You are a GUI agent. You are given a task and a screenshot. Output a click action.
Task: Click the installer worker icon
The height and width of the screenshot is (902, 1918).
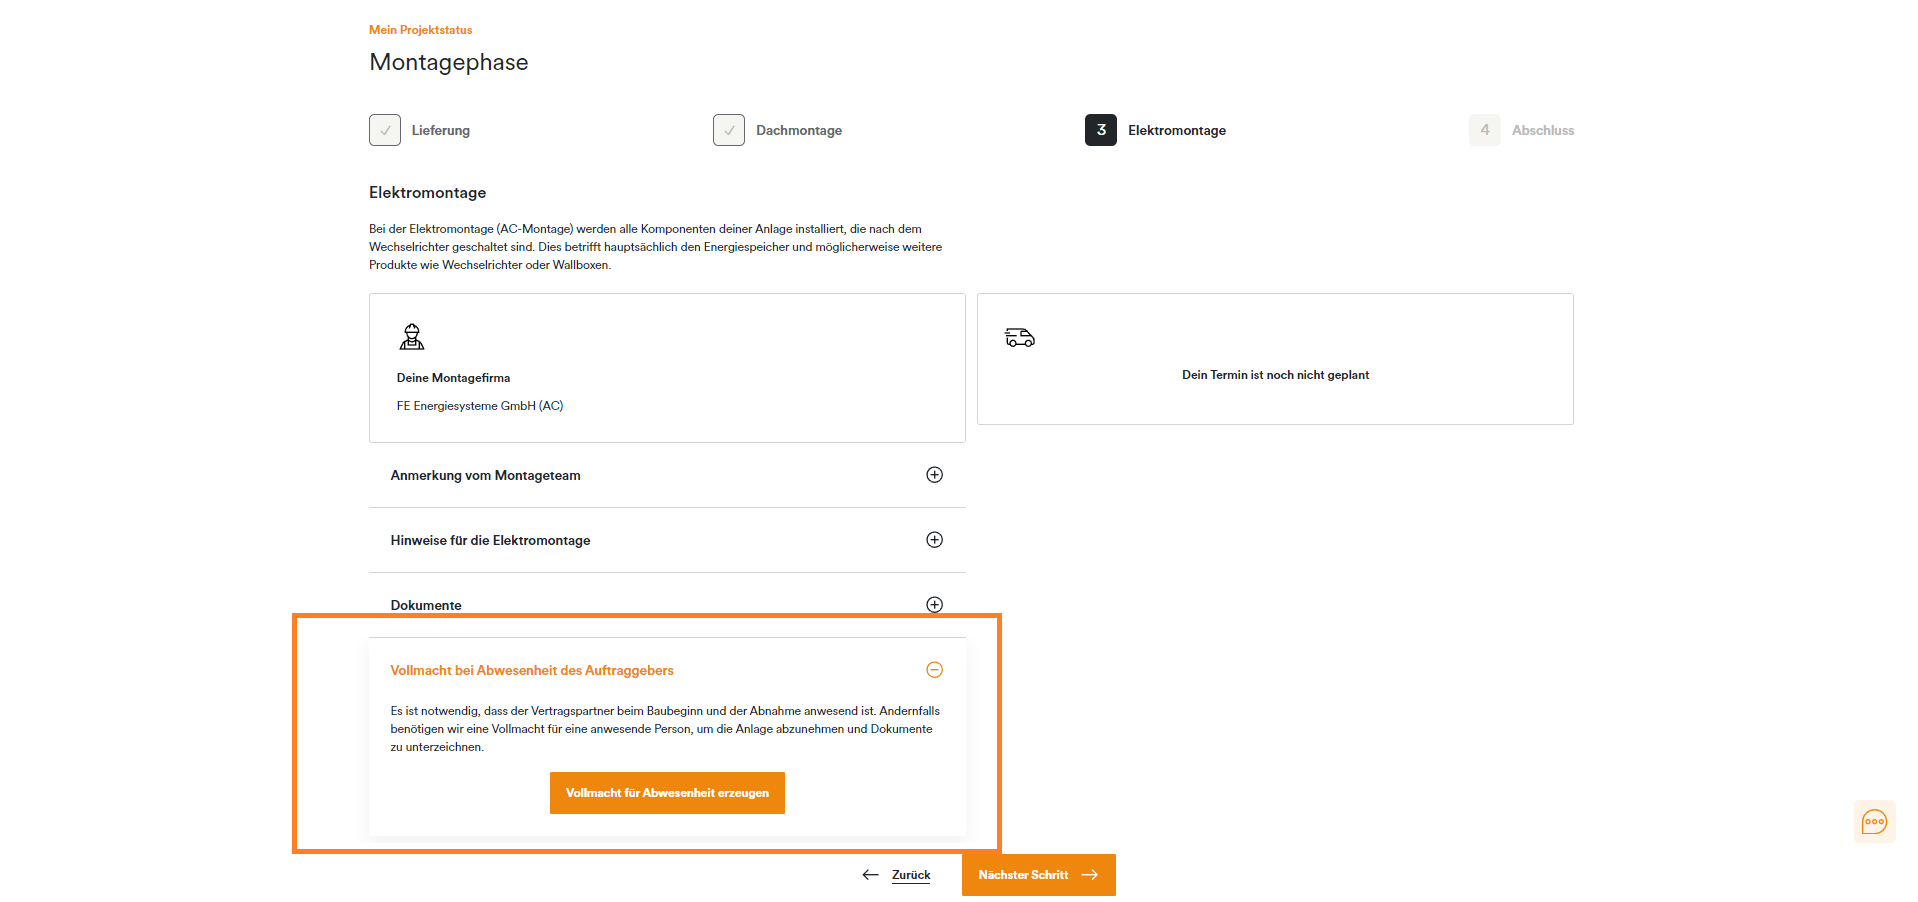412,337
